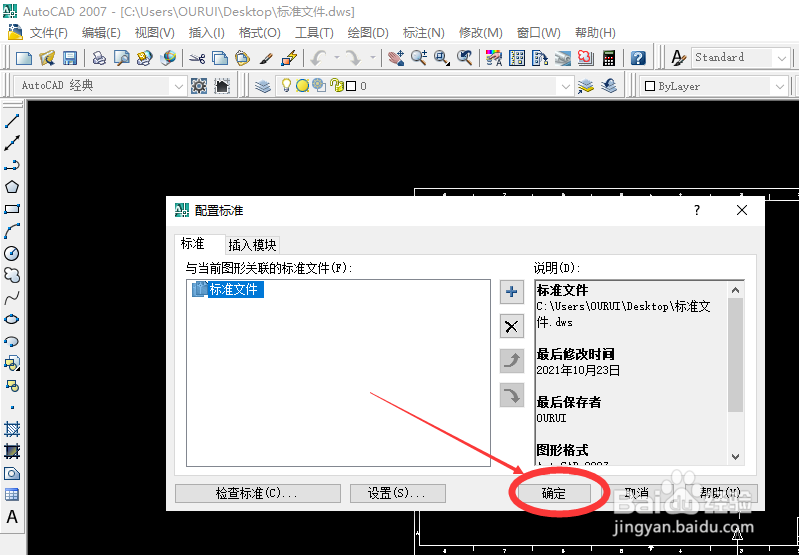Open the Block Editor lightning icon
This screenshot has width=799, height=555.
pyautogui.click(x=289, y=58)
